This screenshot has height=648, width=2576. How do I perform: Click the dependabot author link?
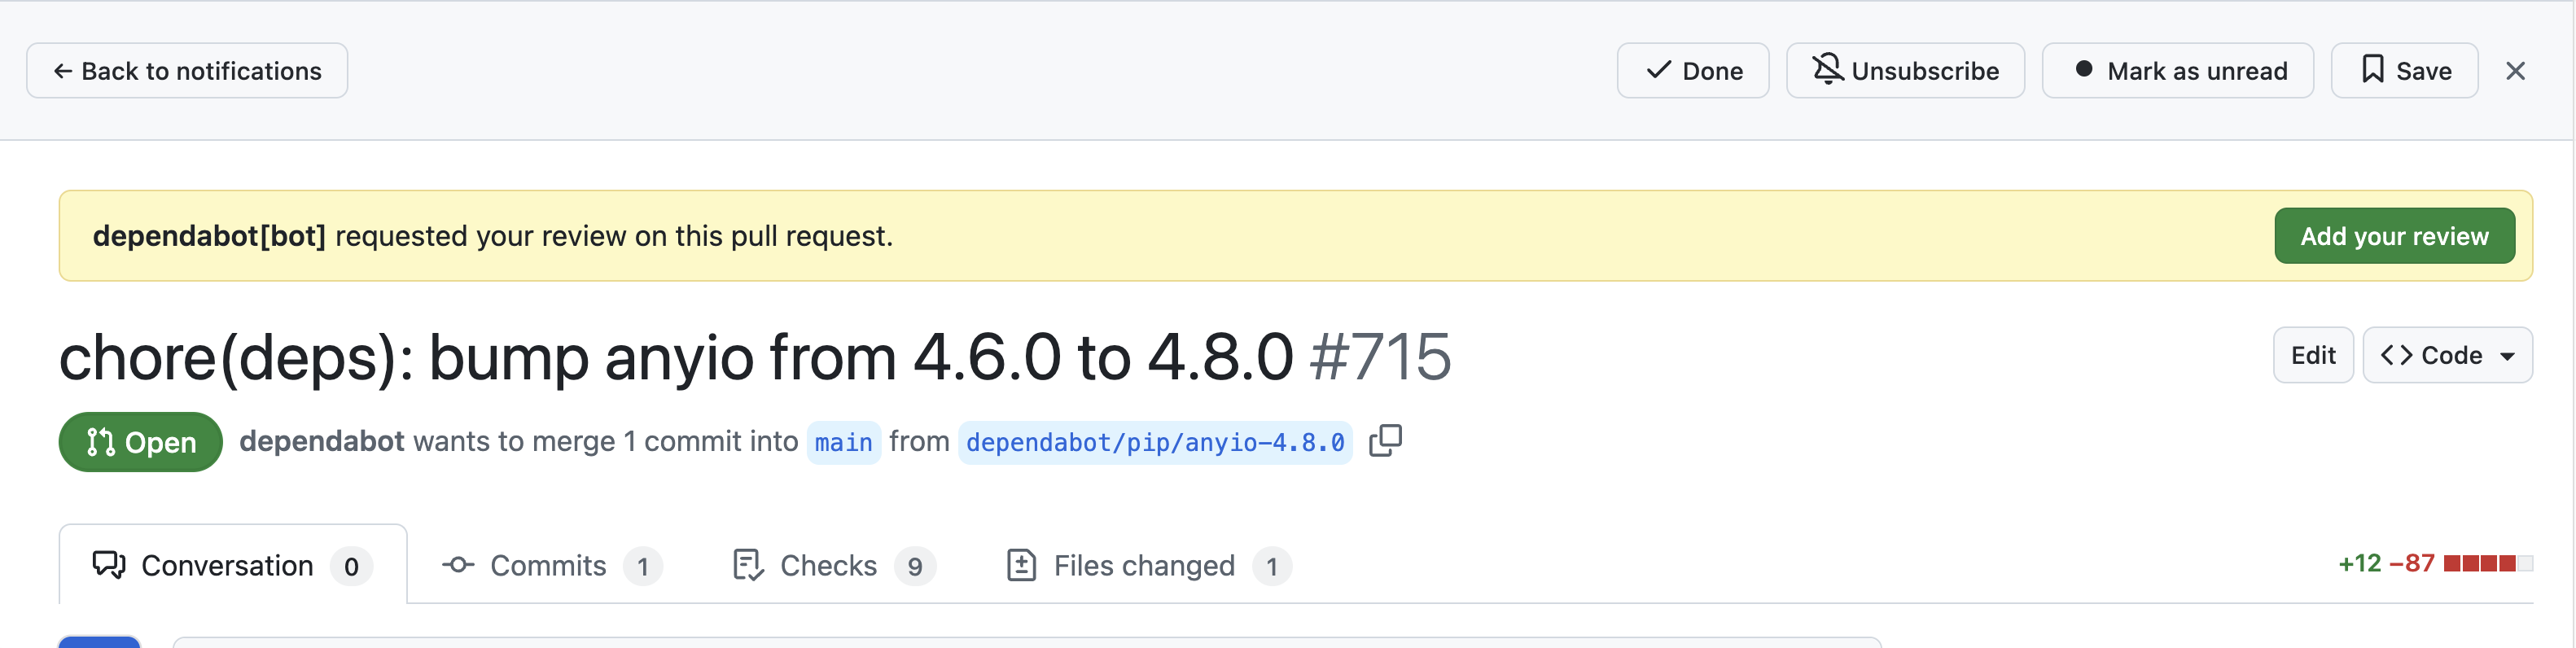tap(321, 441)
